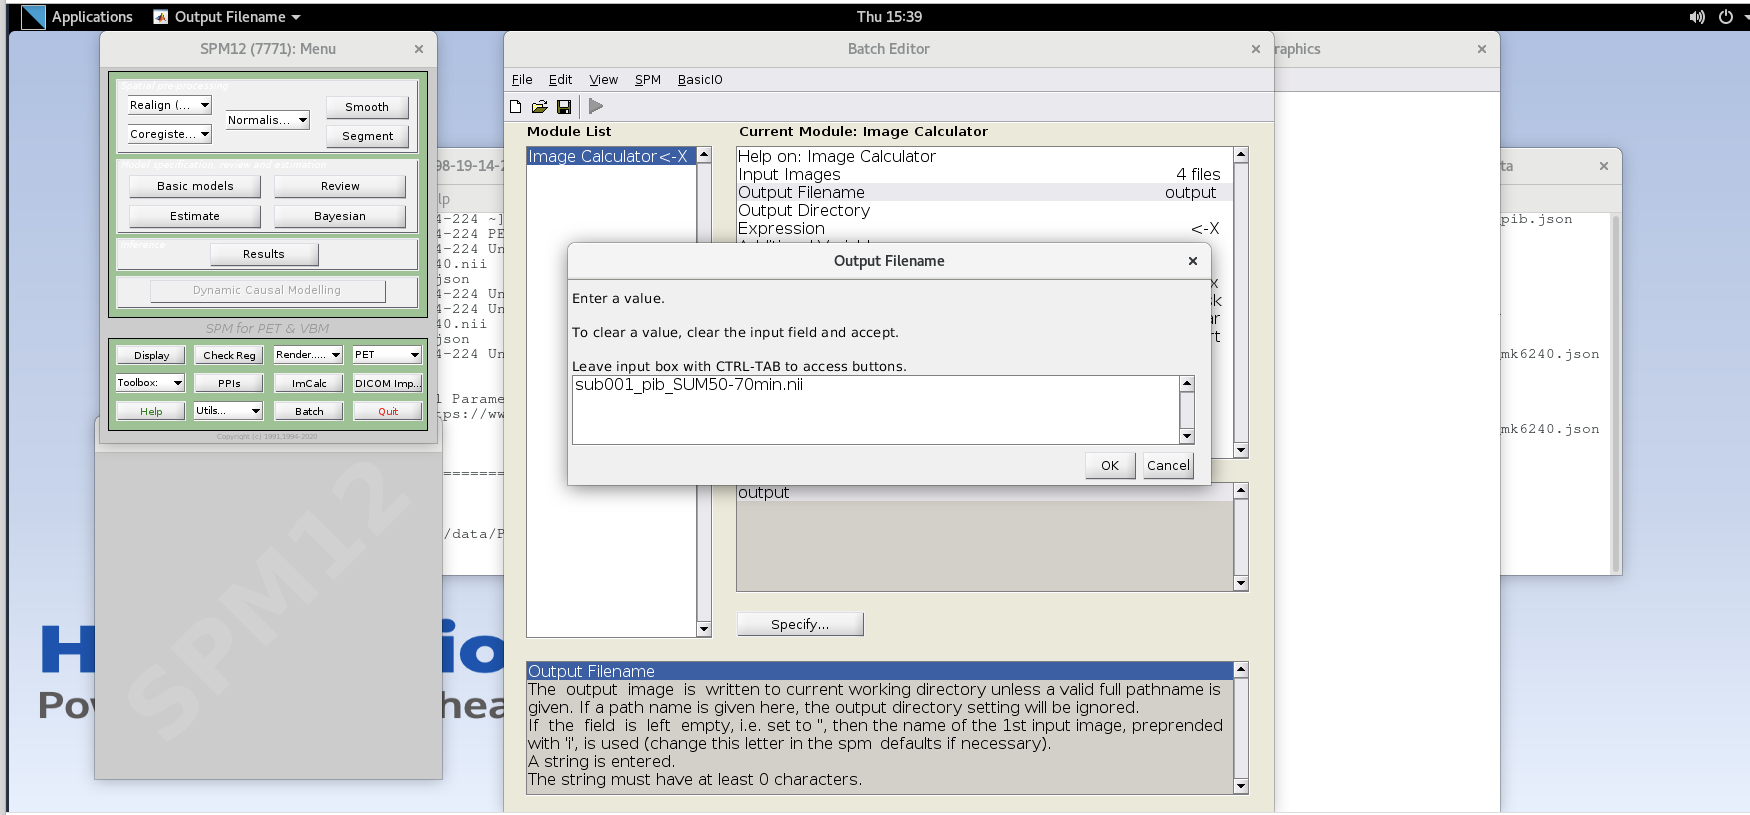Screen dimensions: 1750x815
Task: Click the ImCalc button
Action: click(x=309, y=383)
